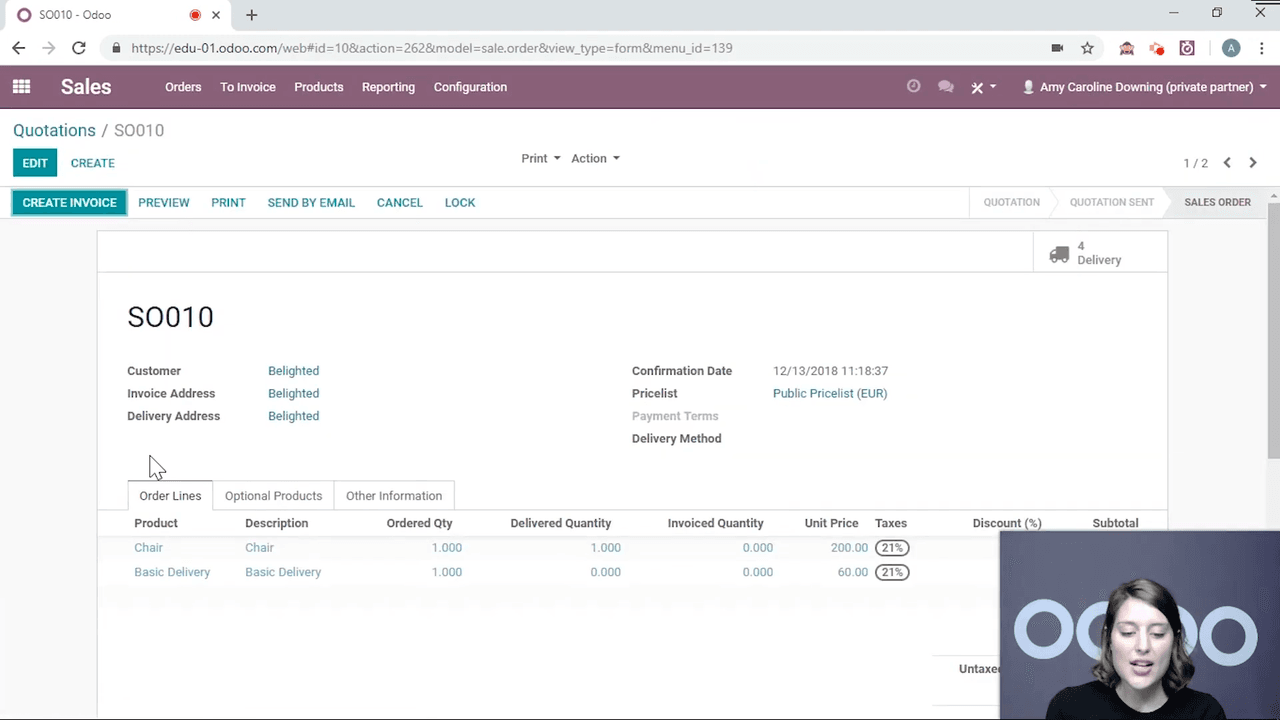Open the Amy Caroline Downing user menu
The width and height of the screenshot is (1280, 720).
pyautogui.click(x=1144, y=87)
